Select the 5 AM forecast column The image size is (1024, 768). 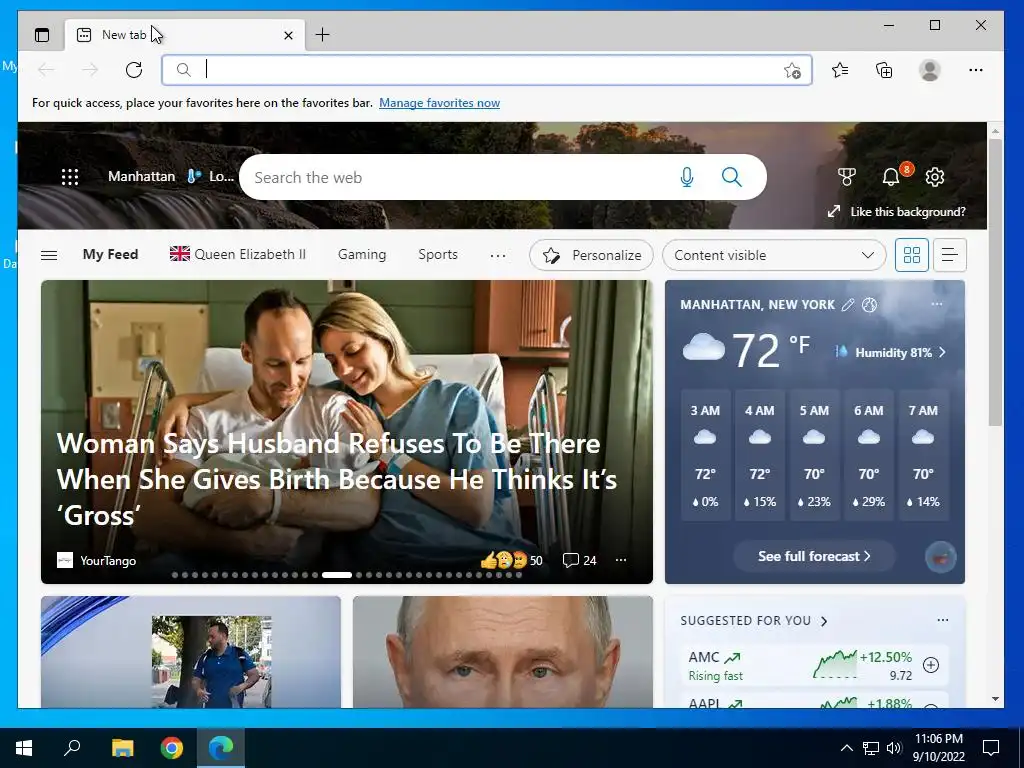tap(814, 455)
